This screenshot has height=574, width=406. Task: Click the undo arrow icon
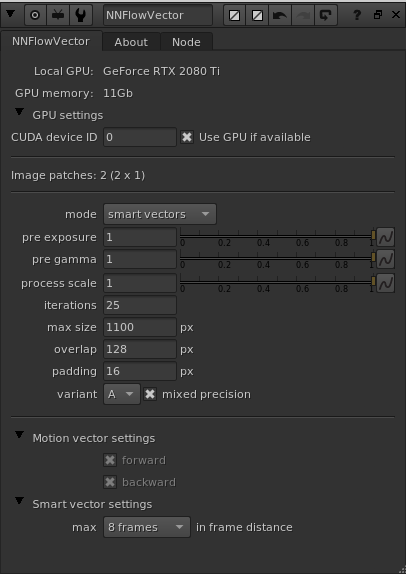pos(280,15)
